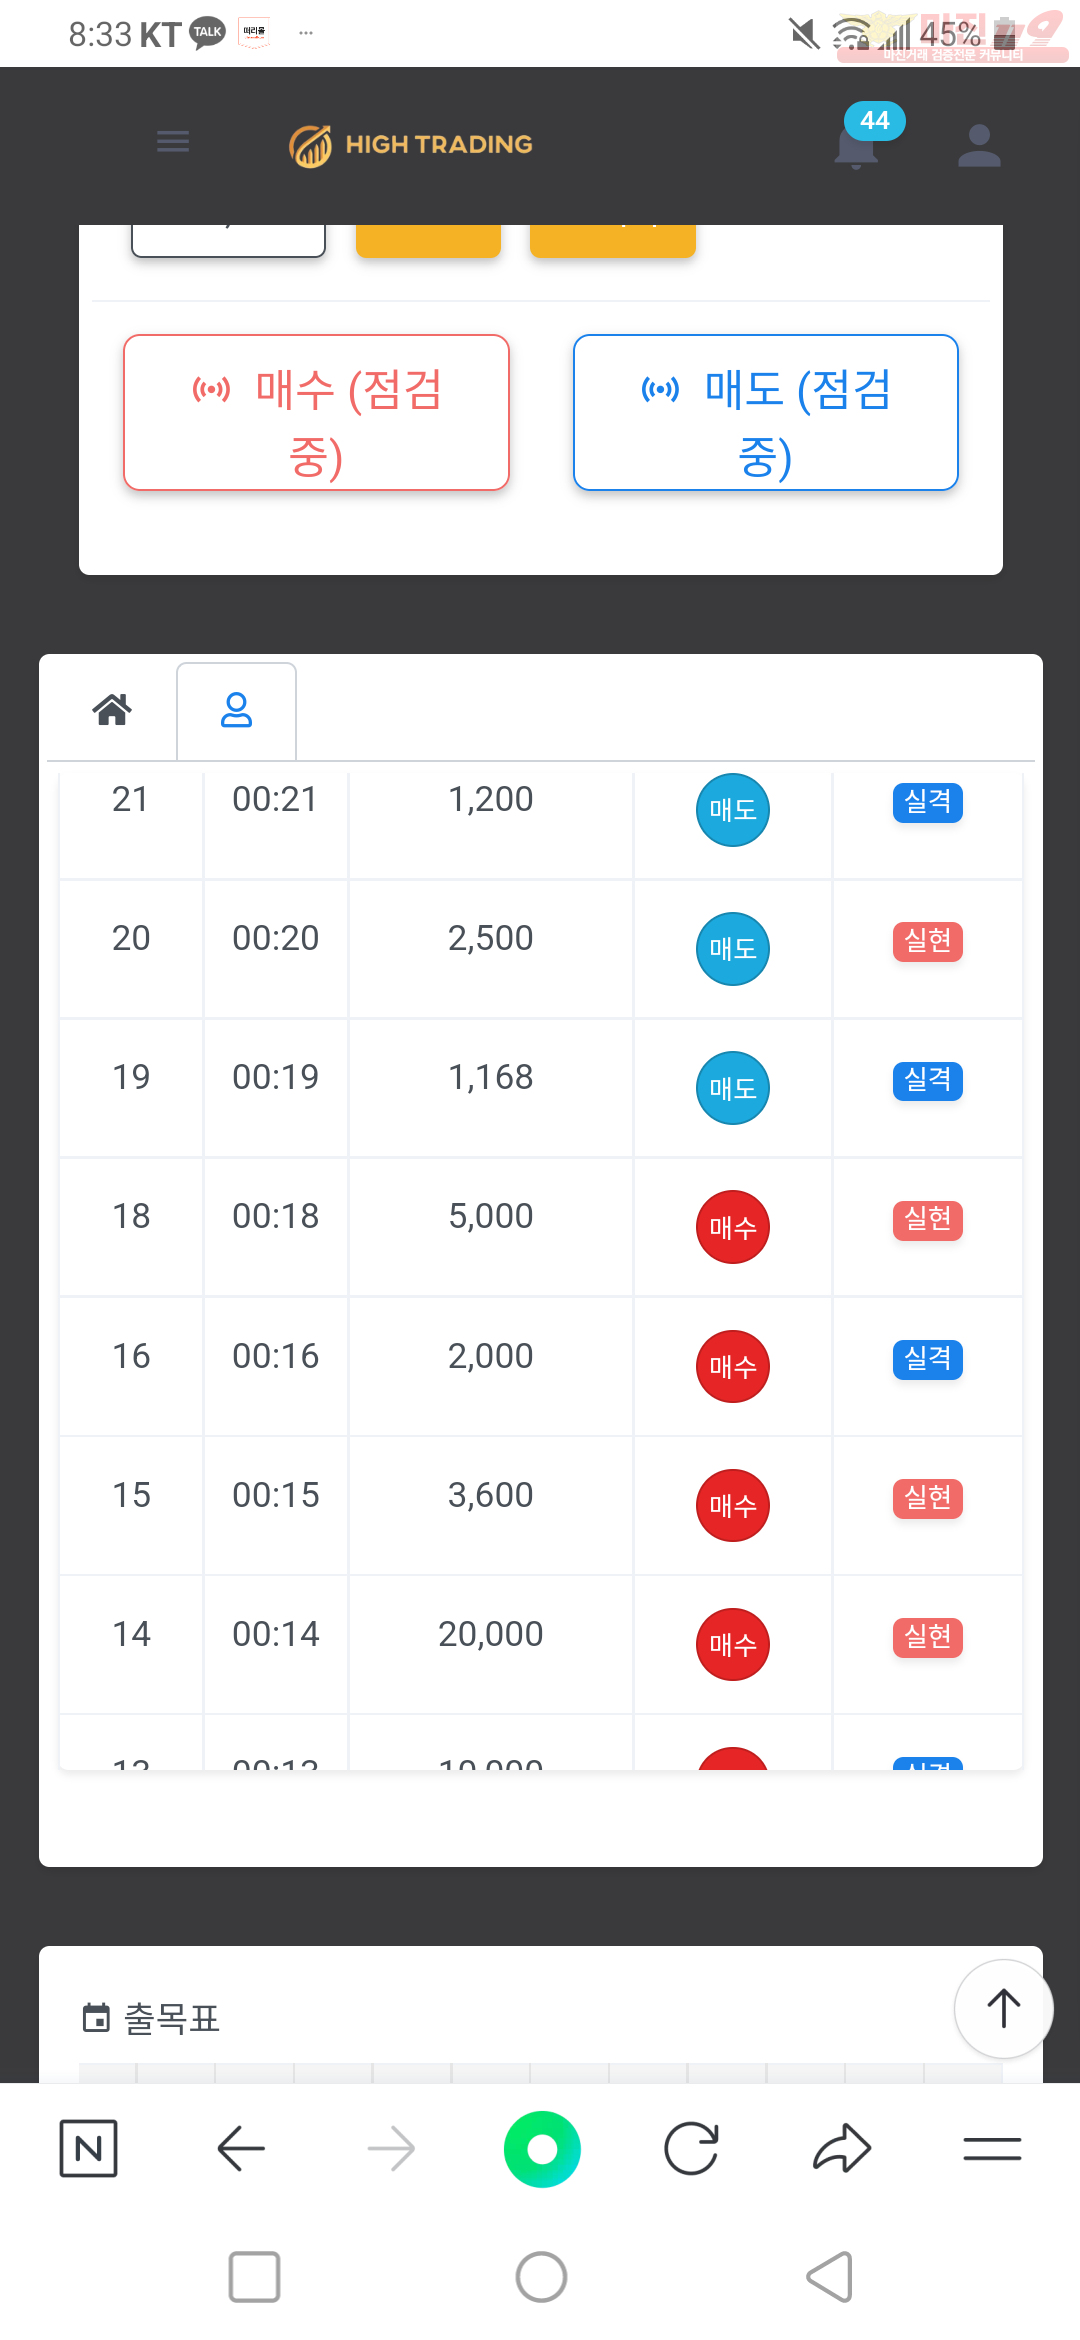Tap the green circle Naver search button
This screenshot has height=2340, width=1080.
(x=542, y=2148)
